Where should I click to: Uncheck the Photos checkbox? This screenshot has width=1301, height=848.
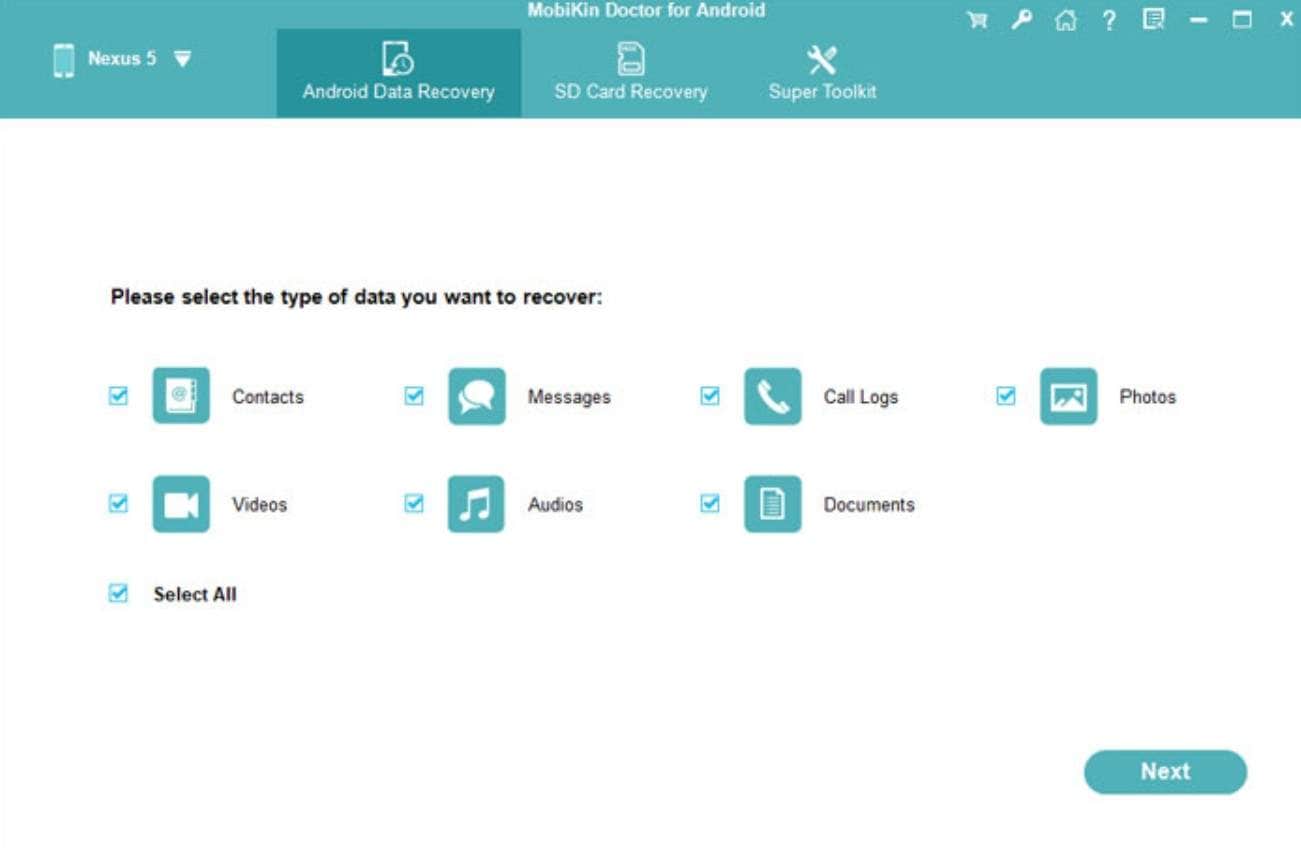click(x=1006, y=396)
